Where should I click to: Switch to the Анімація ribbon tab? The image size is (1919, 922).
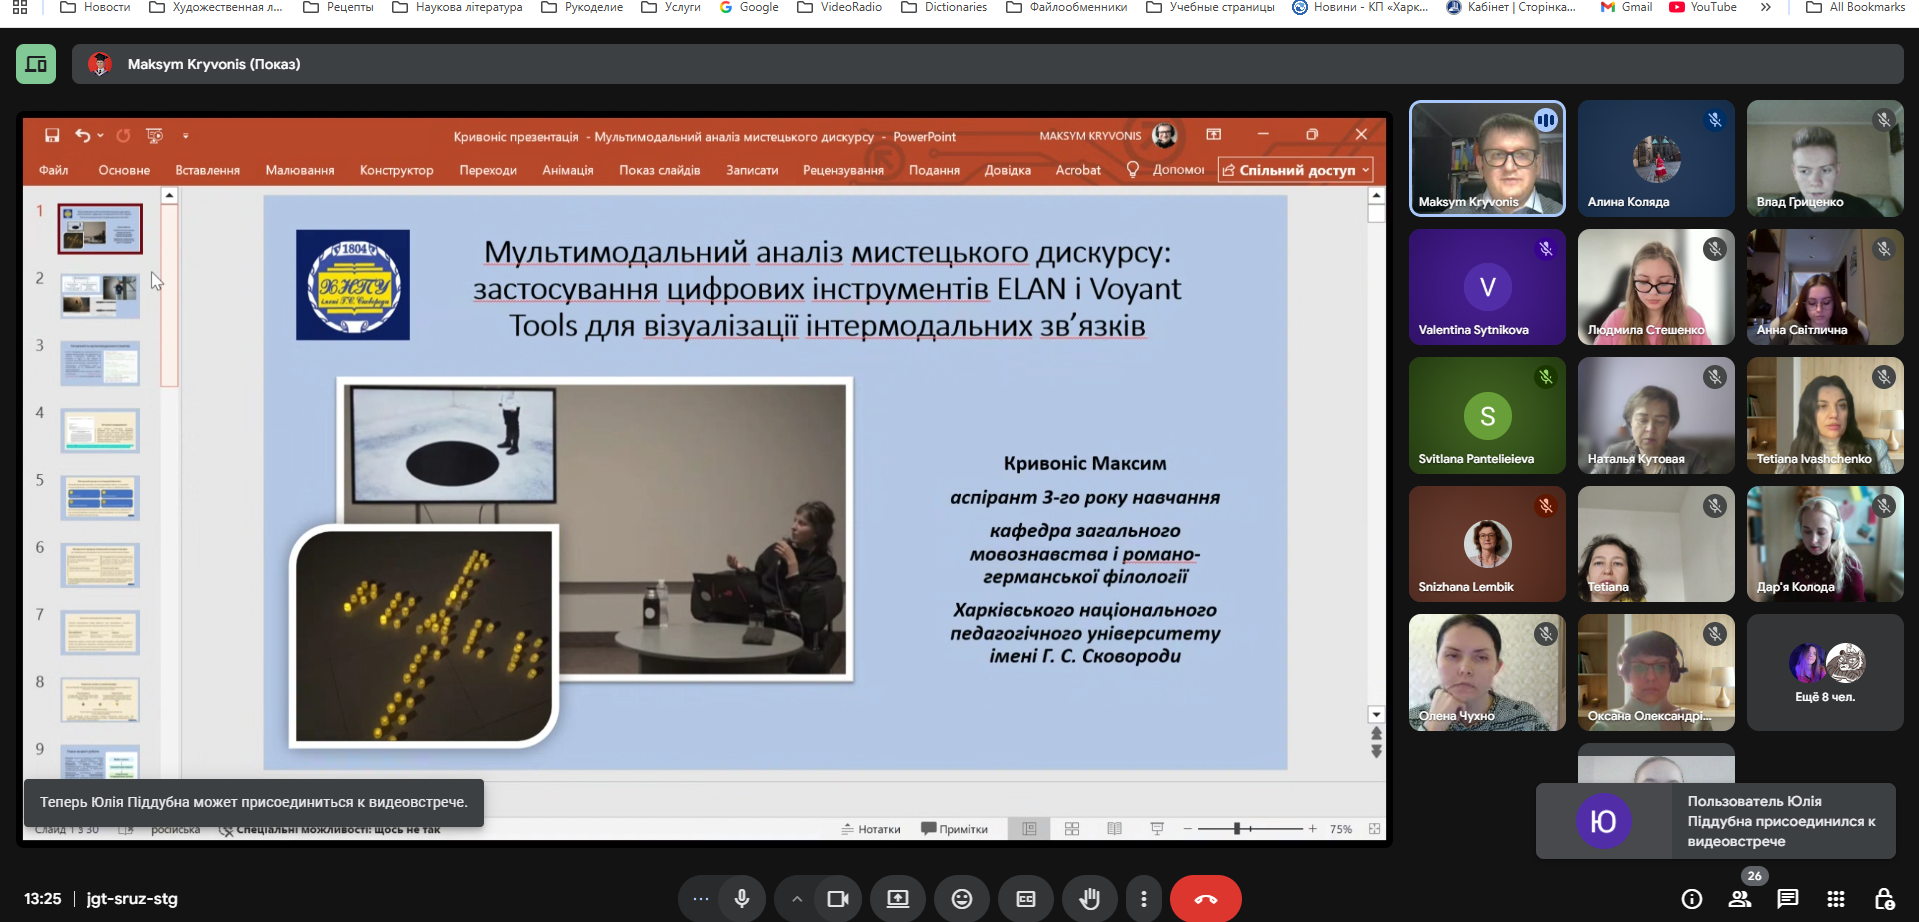pos(567,170)
